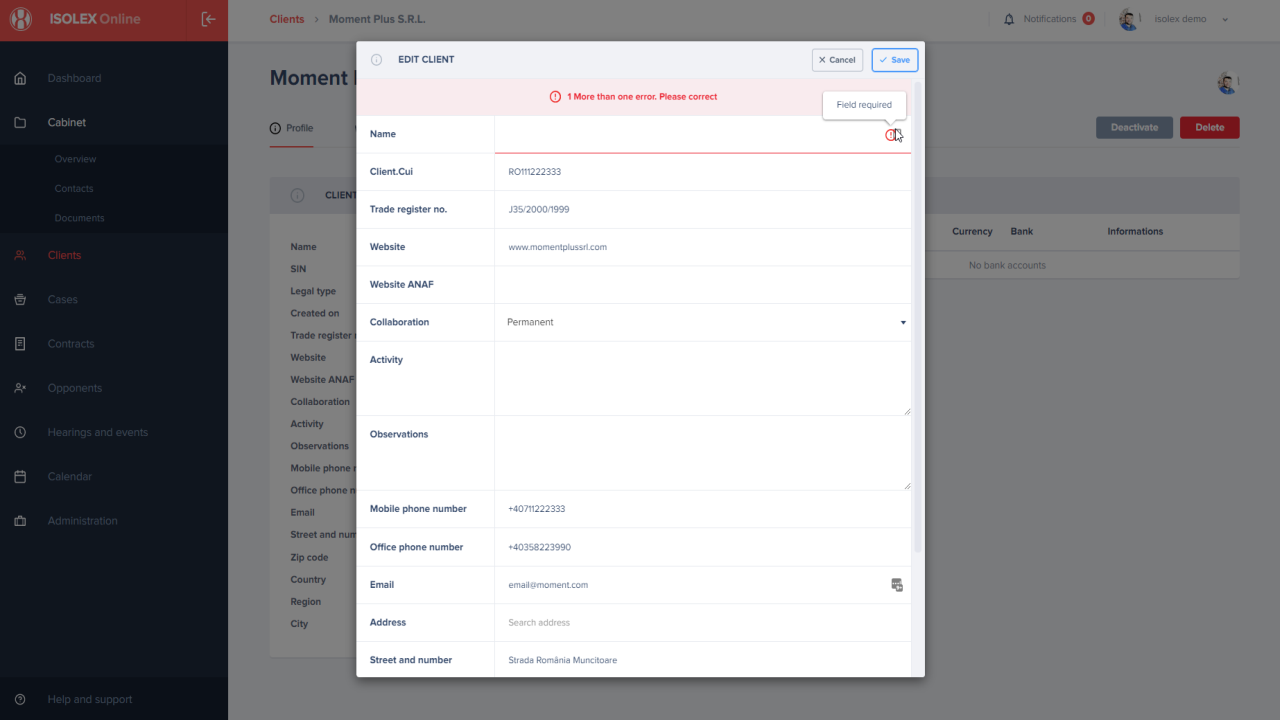Open Administration in the sidebar
Image resolution: width=1280 pixels, height=720 pixels.
click(83, 521)
